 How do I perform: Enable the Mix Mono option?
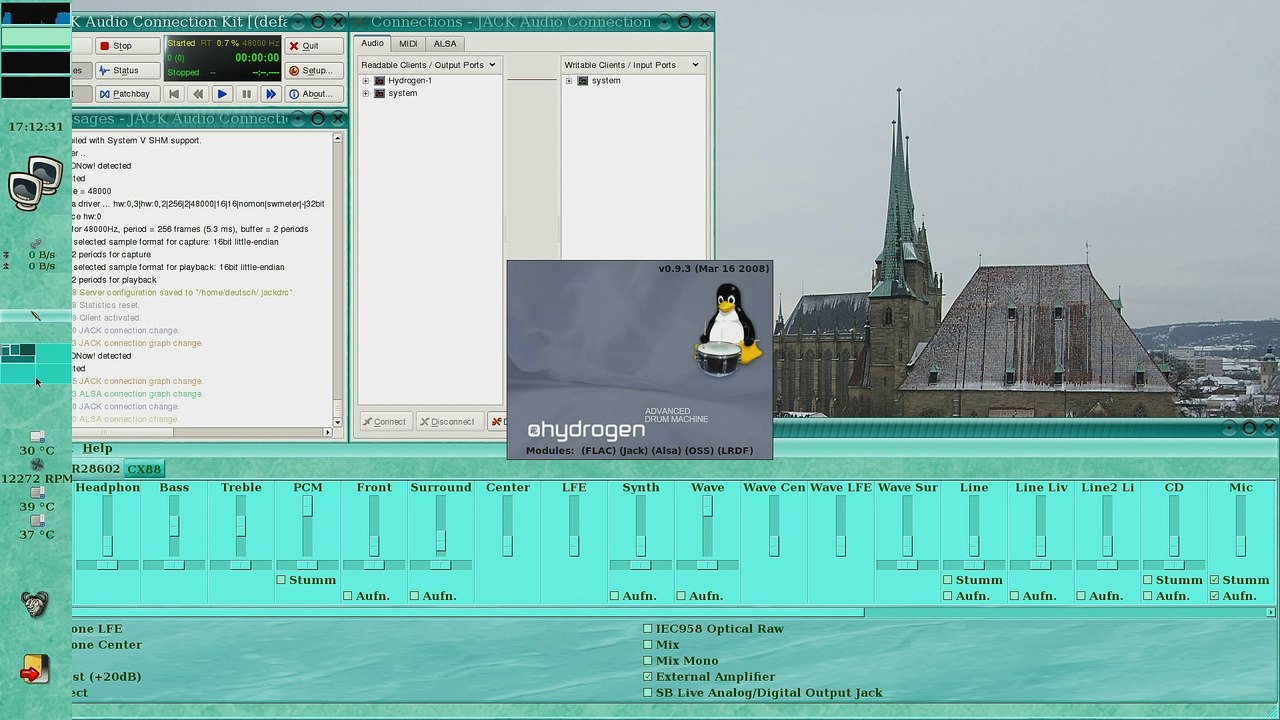[x=648, y=661]
